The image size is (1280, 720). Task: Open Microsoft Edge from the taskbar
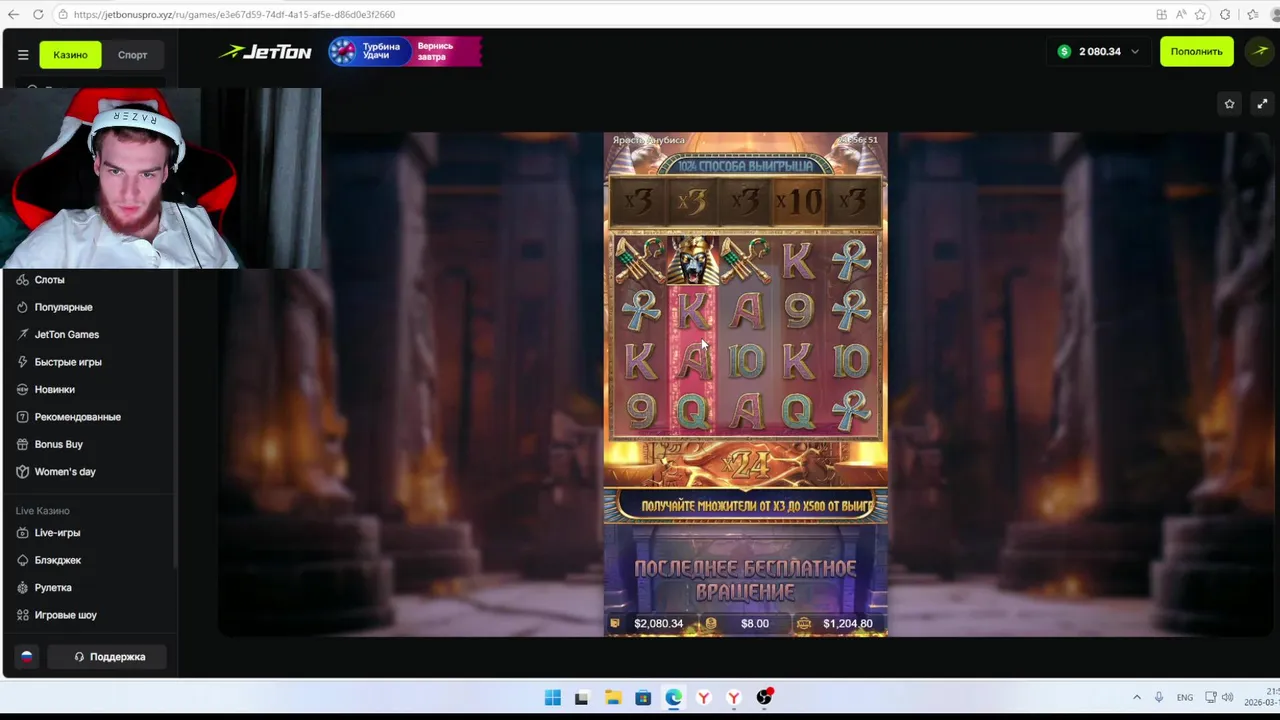pos(674,698)
